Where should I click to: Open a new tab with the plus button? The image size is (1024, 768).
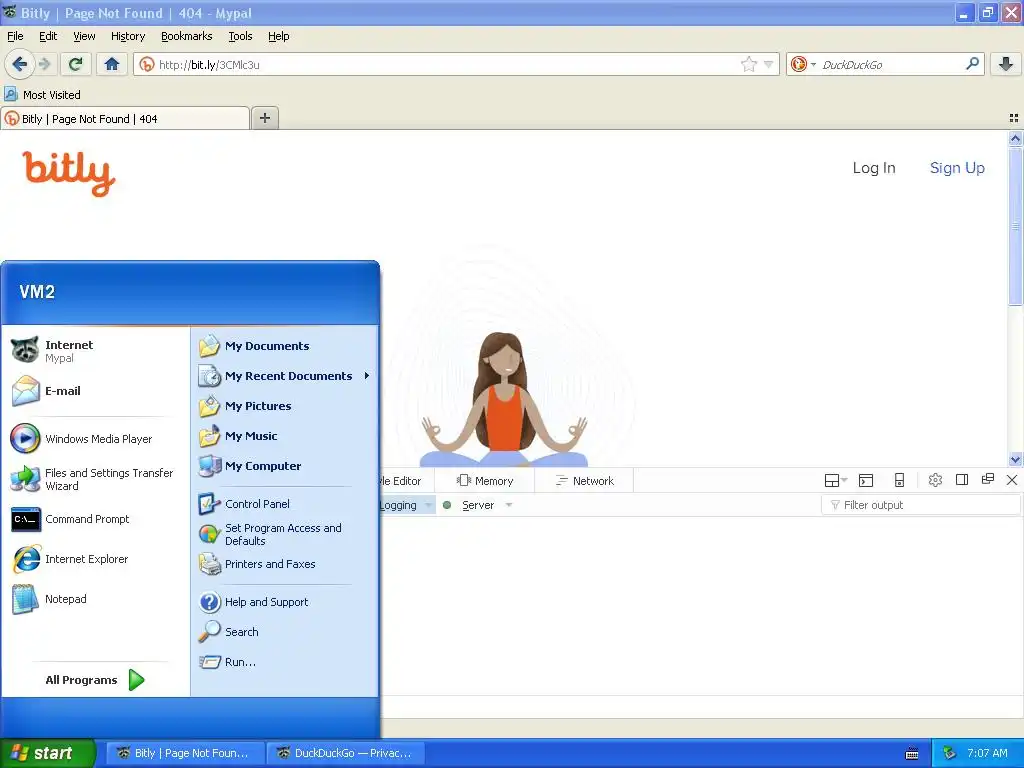[x=264, y=118]
